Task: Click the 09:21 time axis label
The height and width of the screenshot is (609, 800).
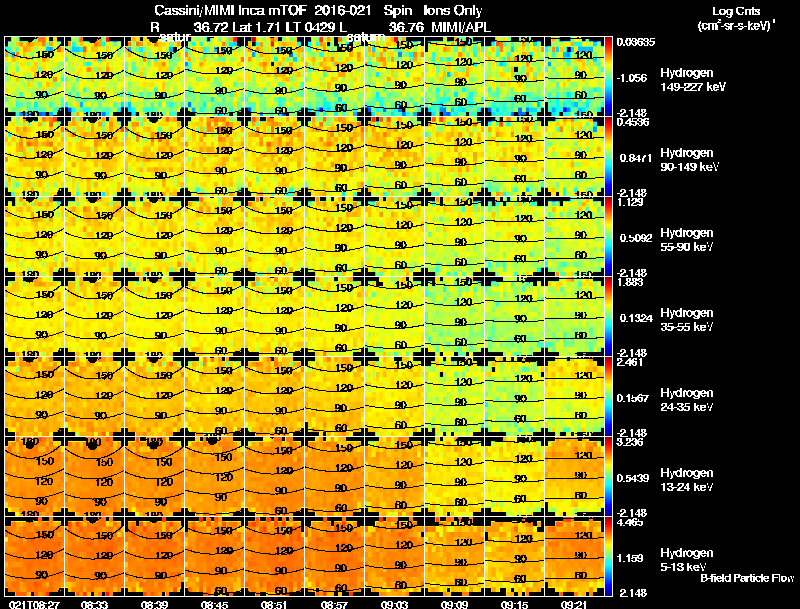Action: tap(574, 604)
